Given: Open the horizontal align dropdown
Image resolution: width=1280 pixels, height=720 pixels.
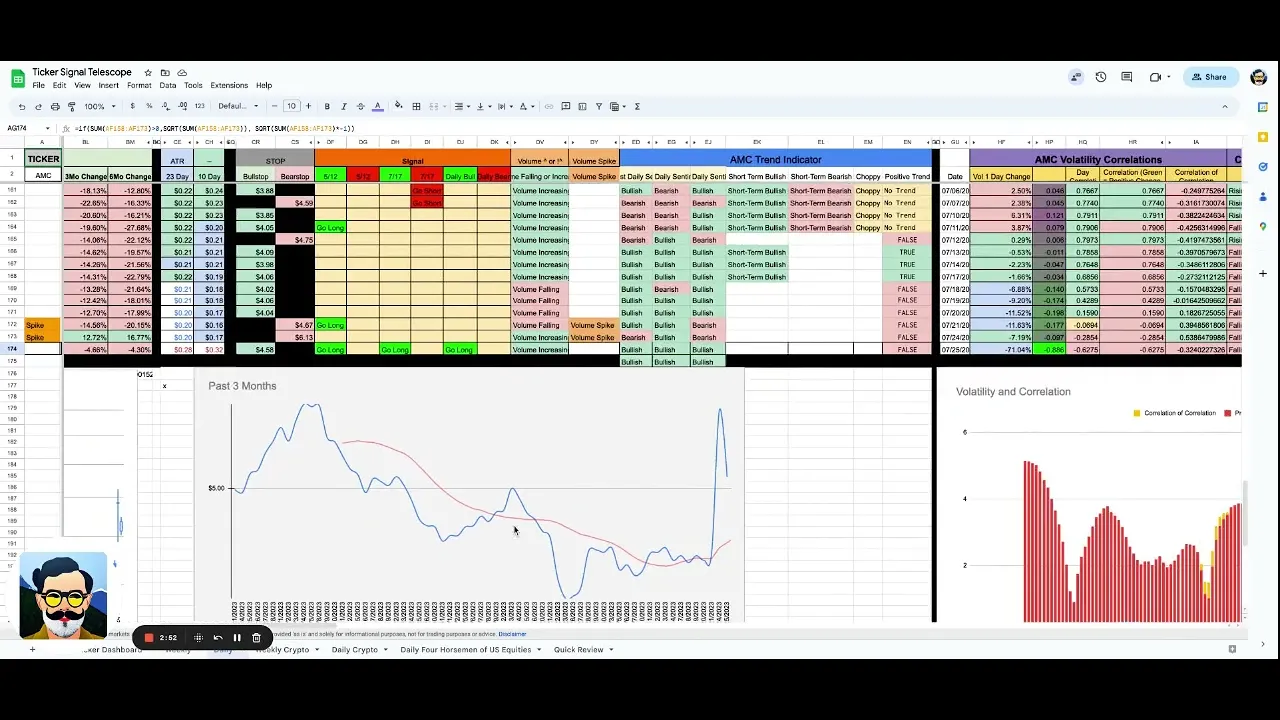Looking at the screenshot, I should (461, 106).
